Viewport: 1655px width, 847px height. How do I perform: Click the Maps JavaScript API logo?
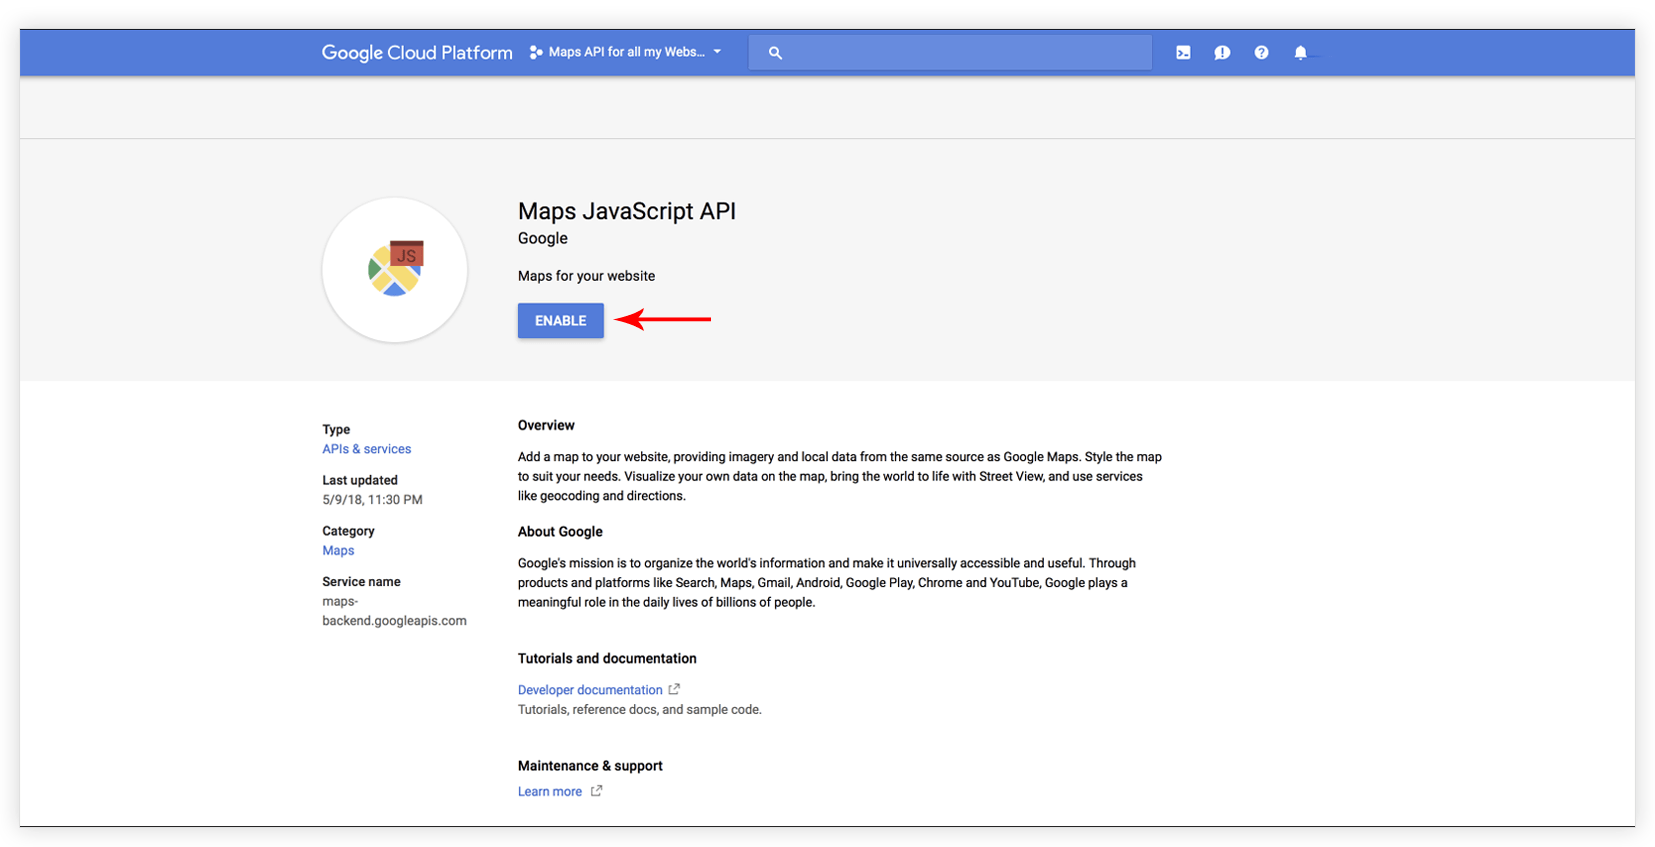(395, 270)
